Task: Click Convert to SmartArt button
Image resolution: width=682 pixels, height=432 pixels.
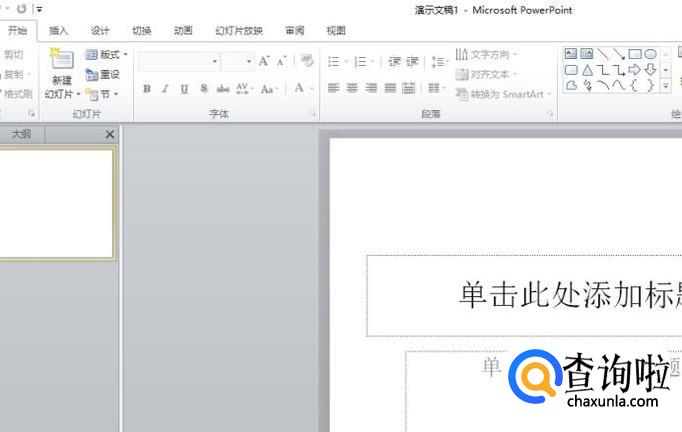Action: point(500,94)
